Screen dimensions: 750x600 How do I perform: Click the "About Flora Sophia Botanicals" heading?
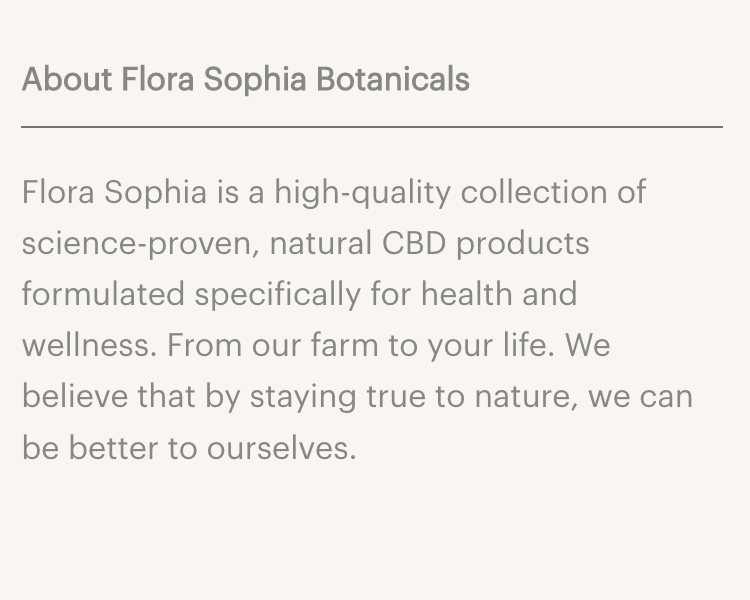tap(245, 79)
